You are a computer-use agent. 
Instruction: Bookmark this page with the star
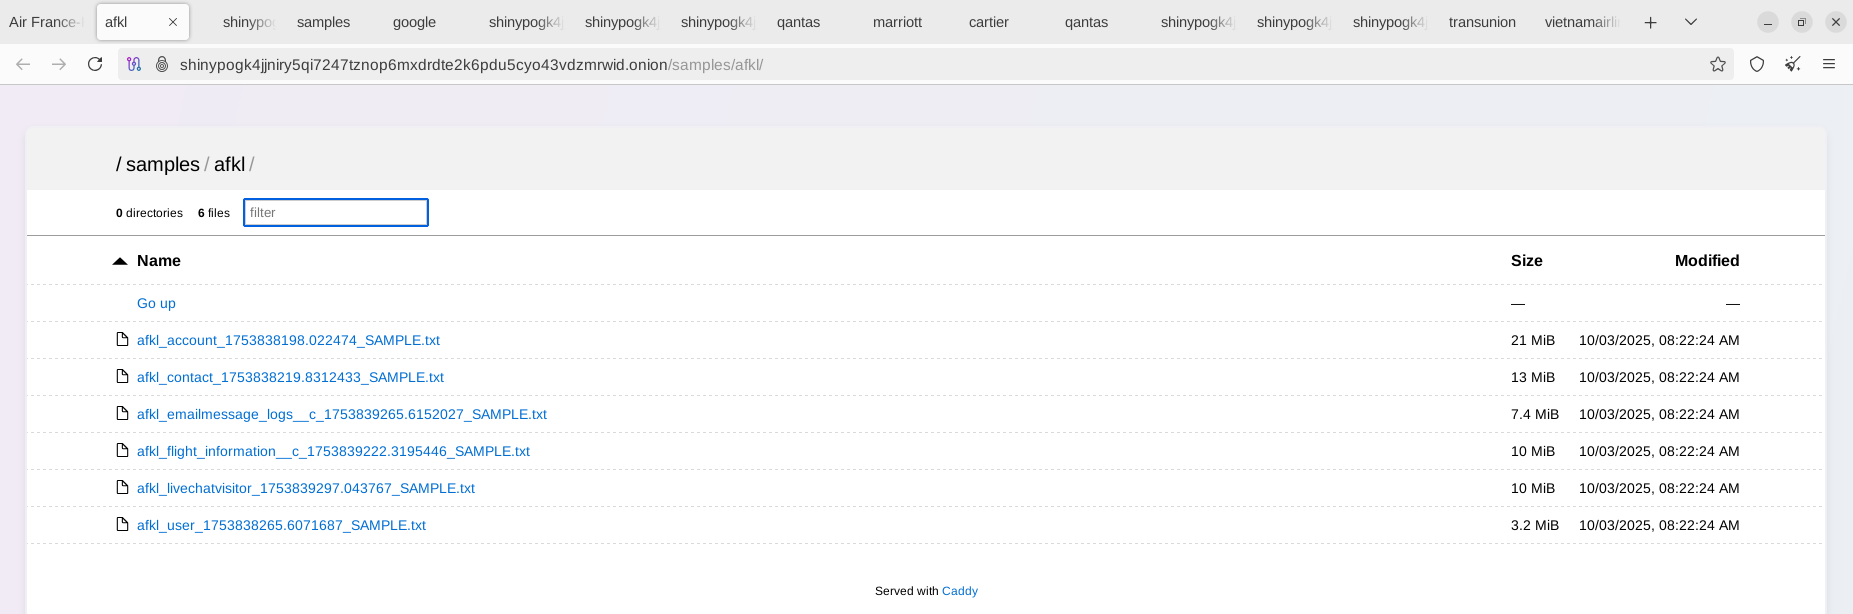click(1718, 64)
